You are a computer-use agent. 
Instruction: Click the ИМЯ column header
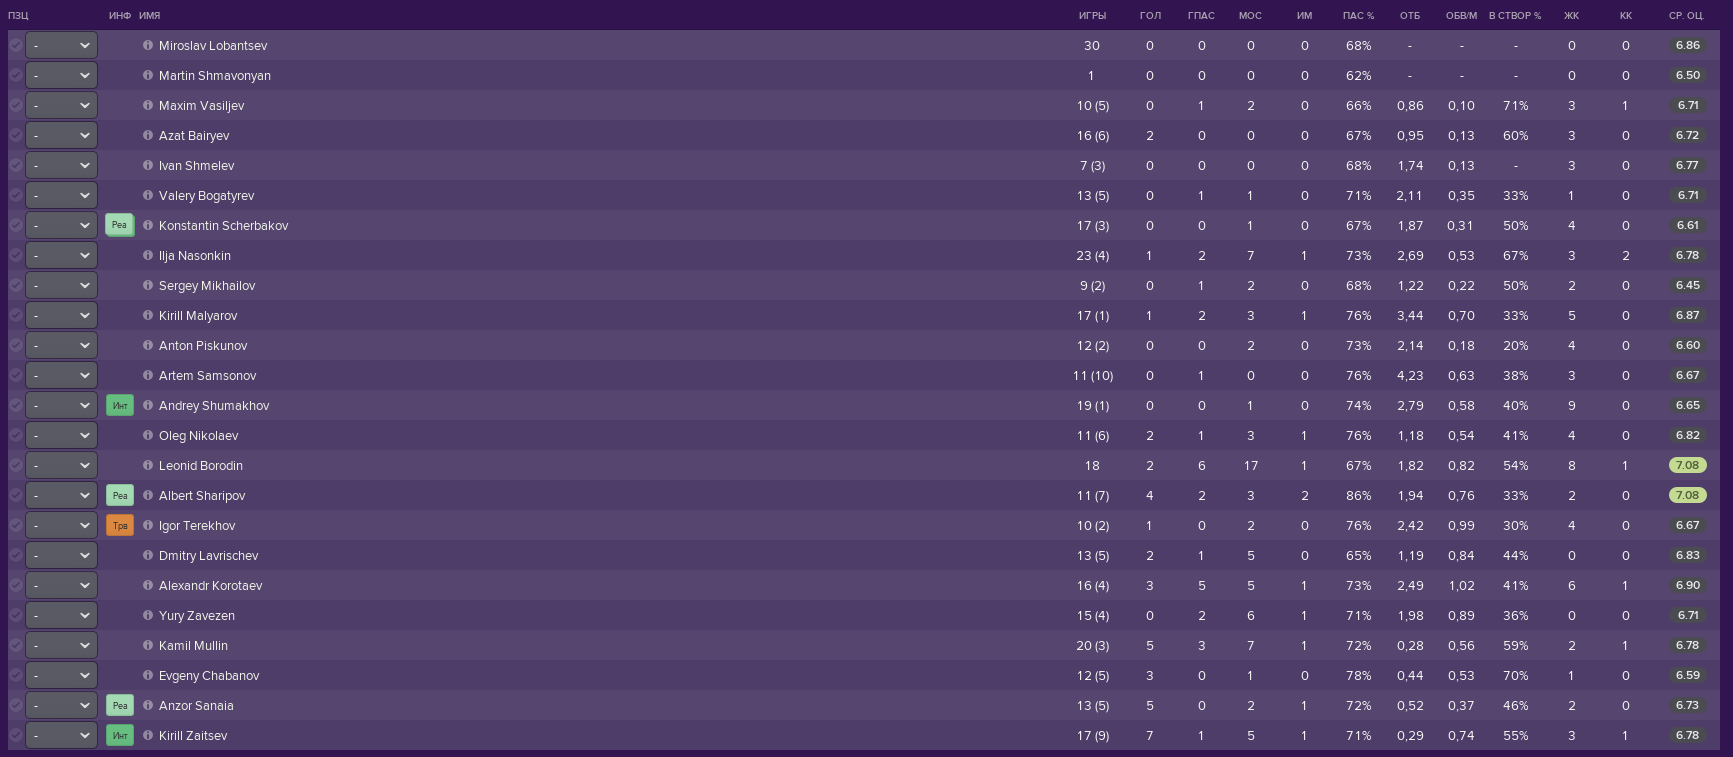(150, 15)
